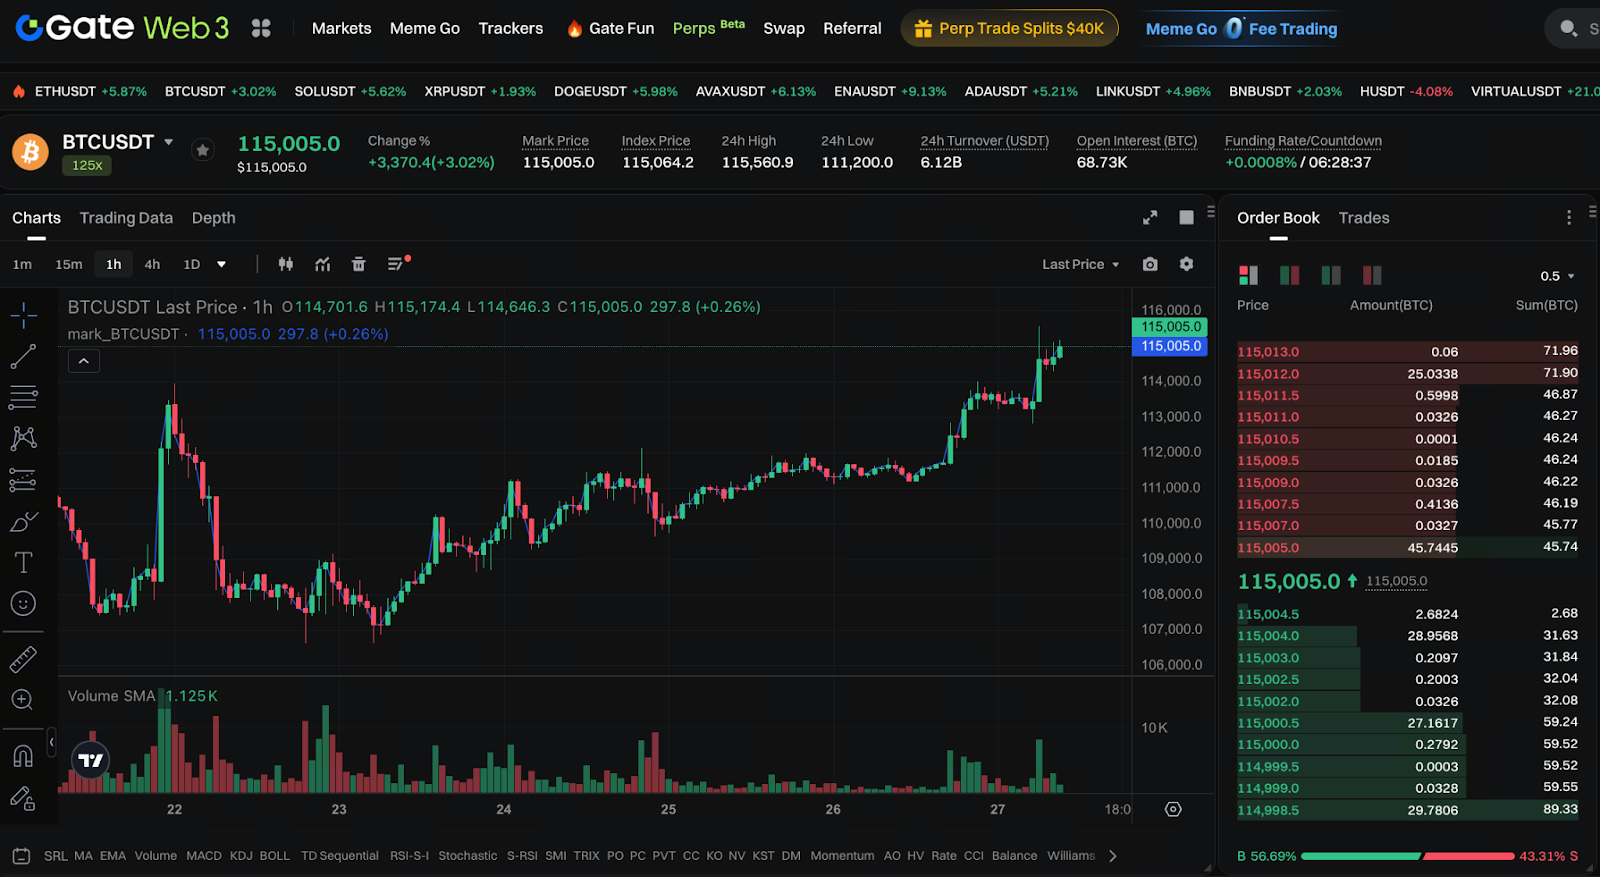This screenshot has height=877, width=1600.
Task: Select the brush drawing tool
Action: 23,521
